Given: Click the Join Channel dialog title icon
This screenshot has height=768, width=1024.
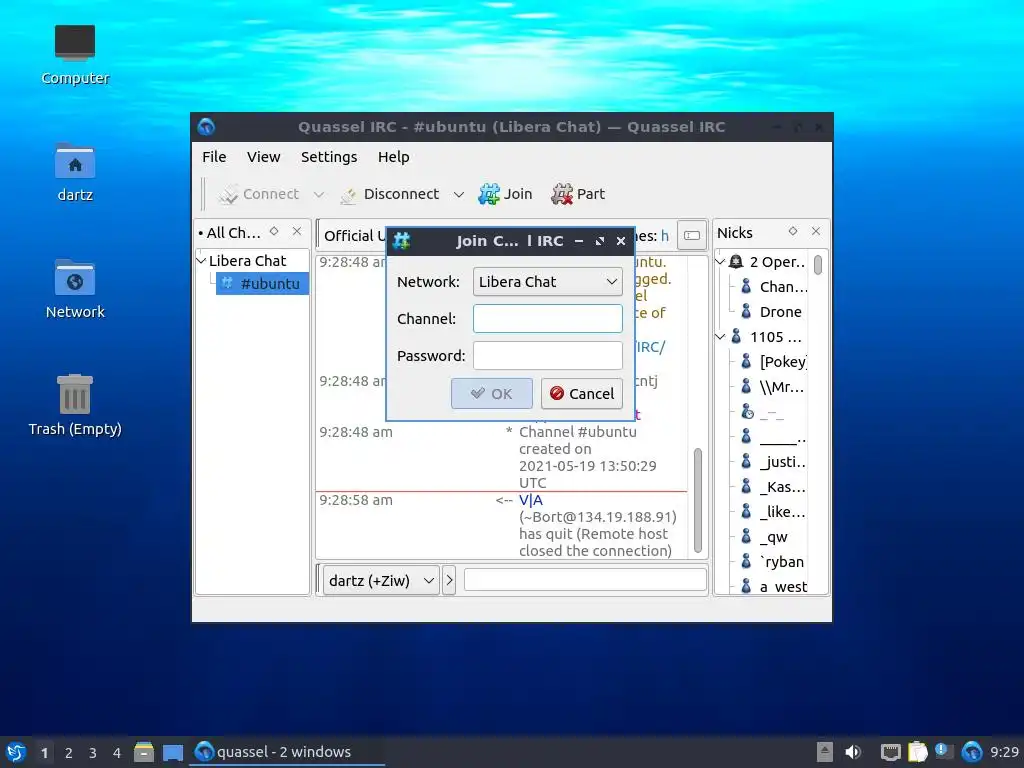Looking at the screenshot, I should pos(402,241).
